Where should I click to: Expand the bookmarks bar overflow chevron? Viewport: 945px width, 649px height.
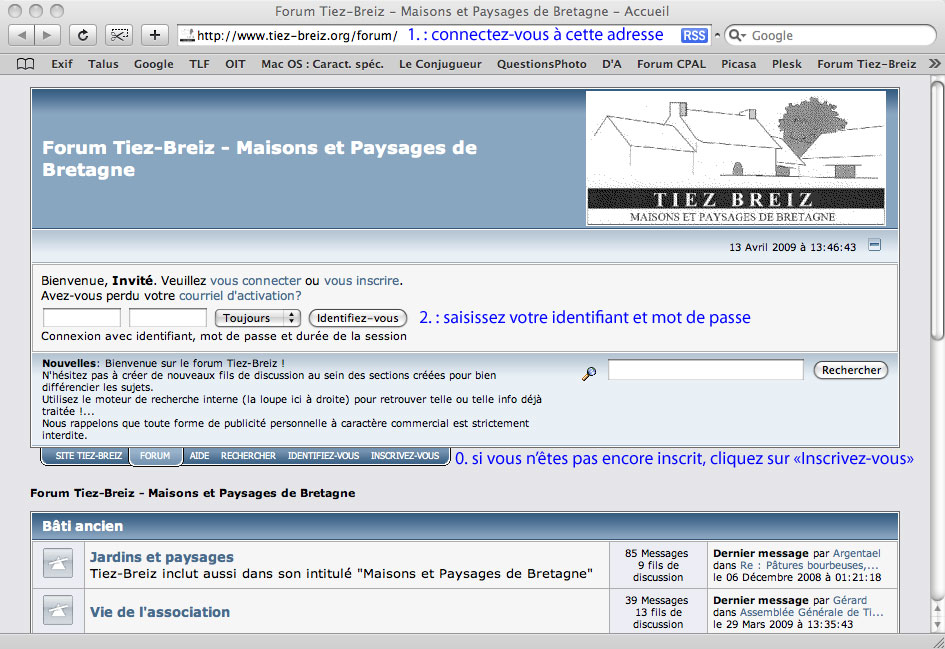(x=934, y=64)
